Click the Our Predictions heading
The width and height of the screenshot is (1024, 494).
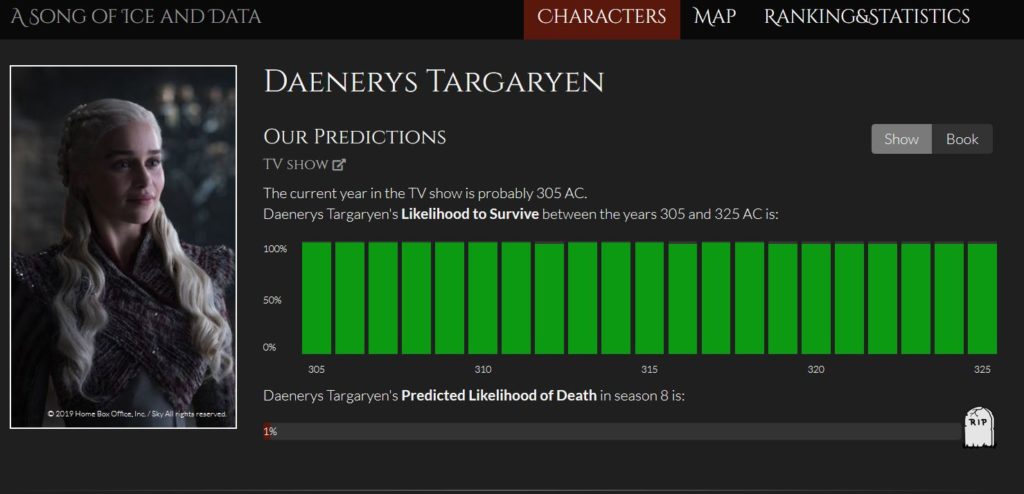355,137
